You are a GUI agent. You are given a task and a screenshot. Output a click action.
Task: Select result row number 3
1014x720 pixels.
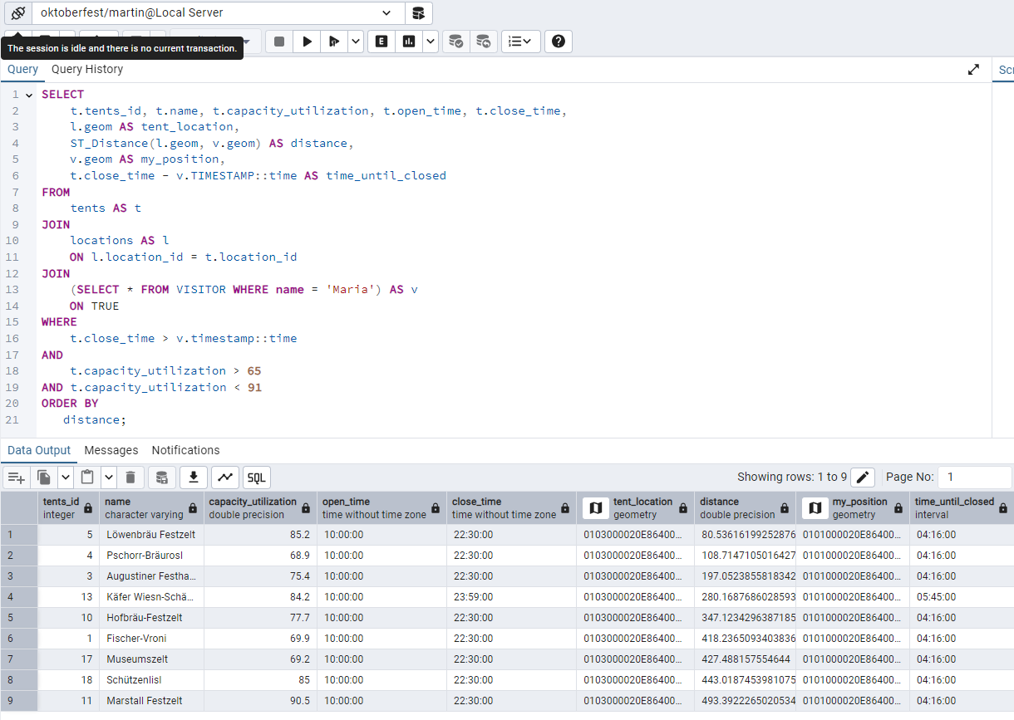[x=19, y=576]
